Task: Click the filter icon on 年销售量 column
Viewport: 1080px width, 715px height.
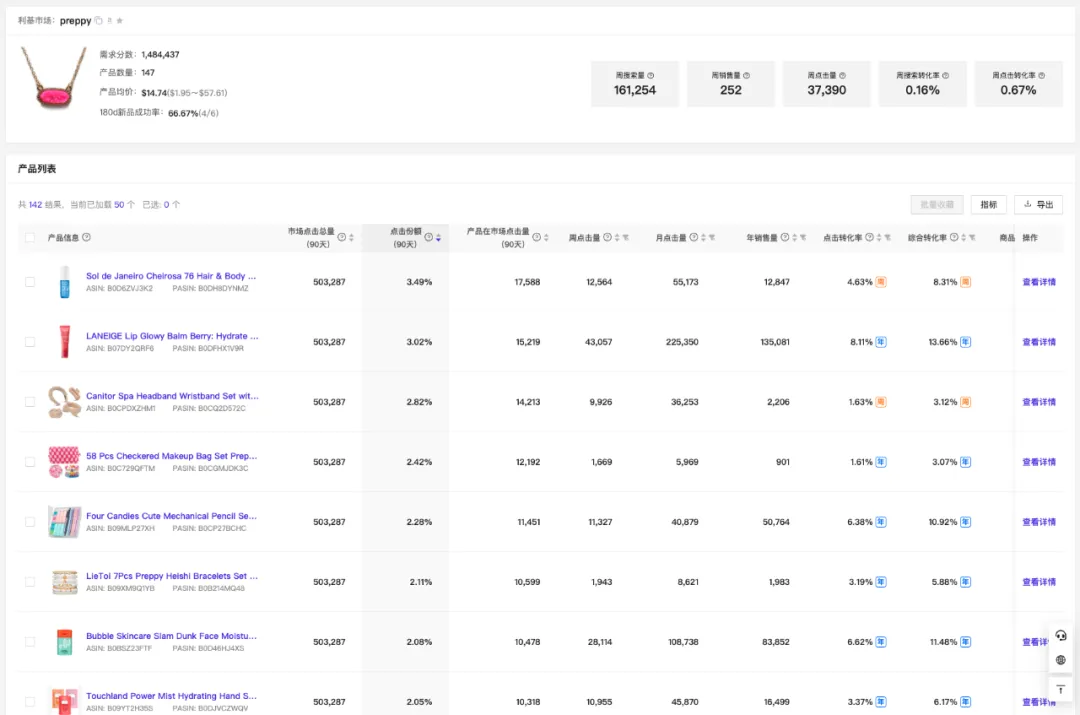Action: (803, 238)
